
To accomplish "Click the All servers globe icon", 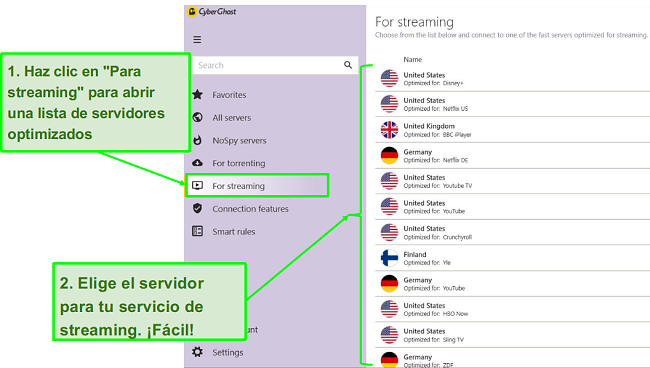I will pos(198,117).
